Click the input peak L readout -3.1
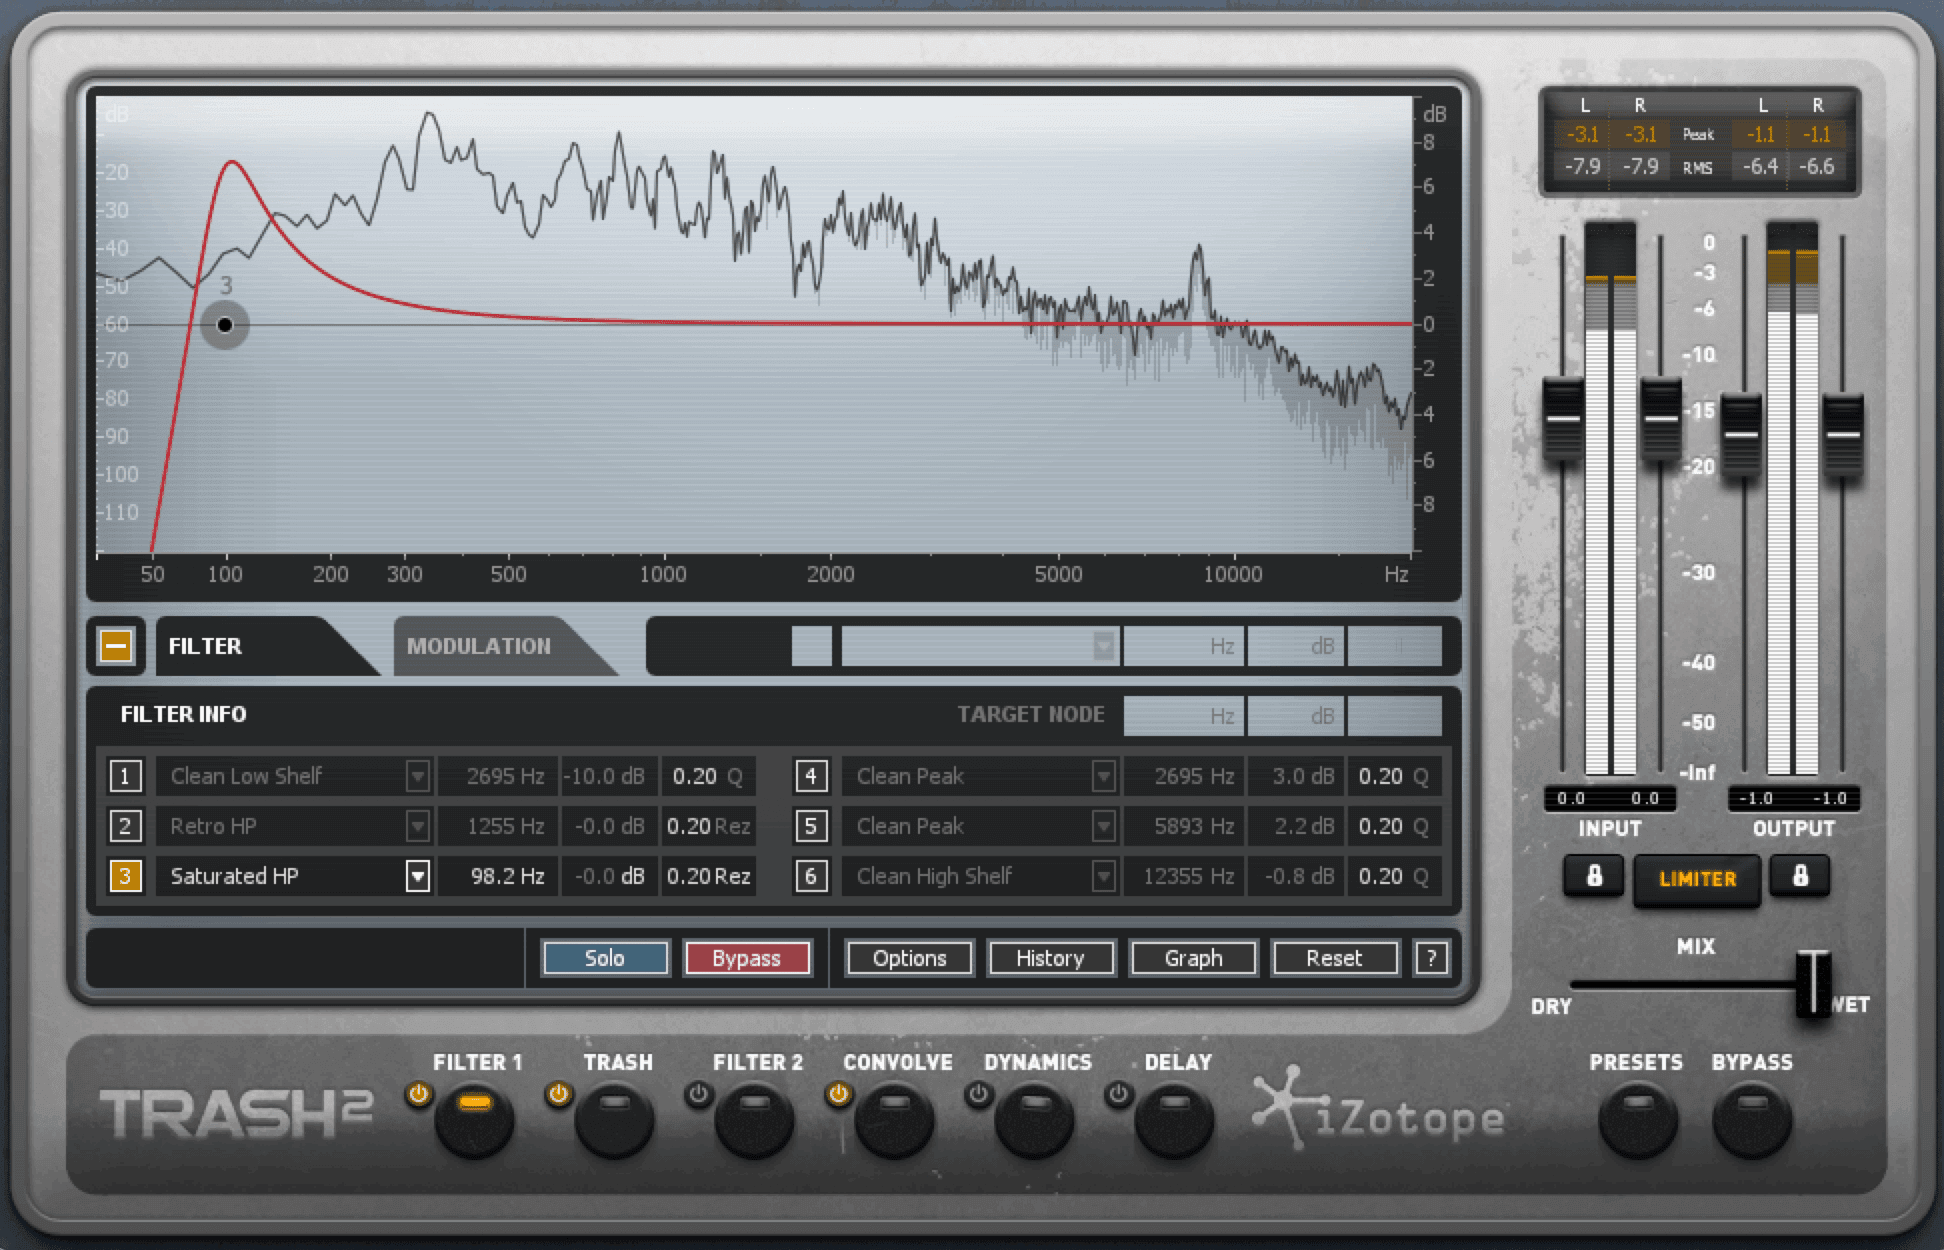 tap(1582, 134)
